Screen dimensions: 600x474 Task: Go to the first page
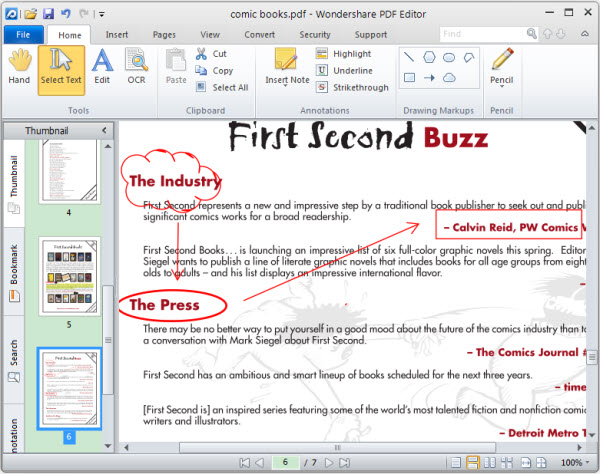click(x=244, y=463)
